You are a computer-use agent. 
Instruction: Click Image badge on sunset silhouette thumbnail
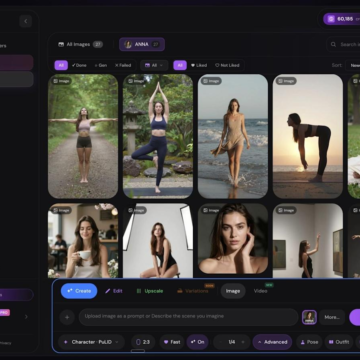tap(286, 81)
